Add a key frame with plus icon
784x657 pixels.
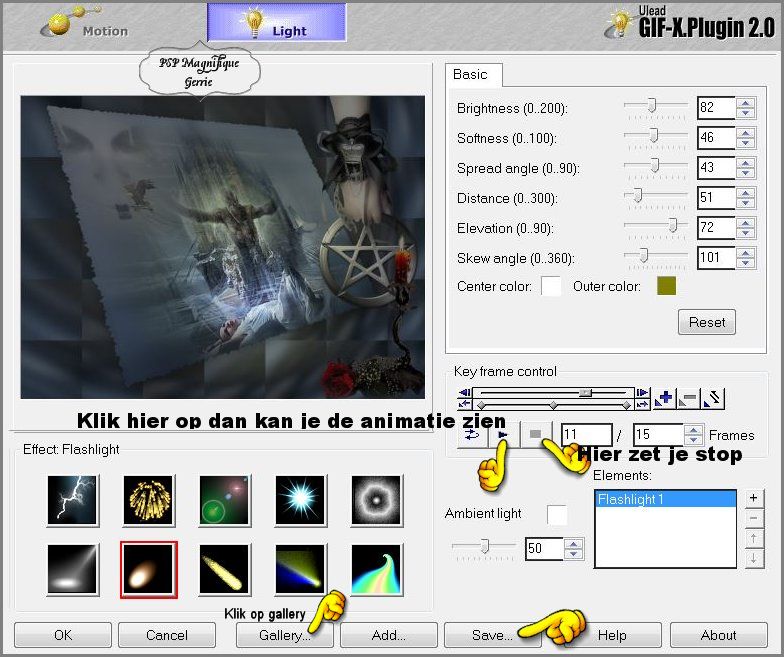coord(664,398)
